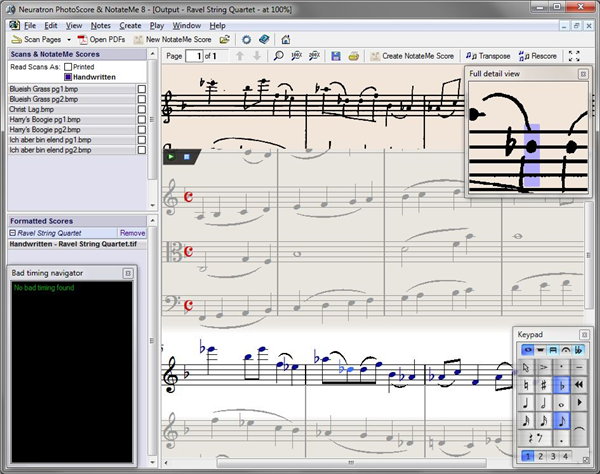Click the full screen icon in toolbar
Screen dimensions: 600x474
click(x=574, y=56)
